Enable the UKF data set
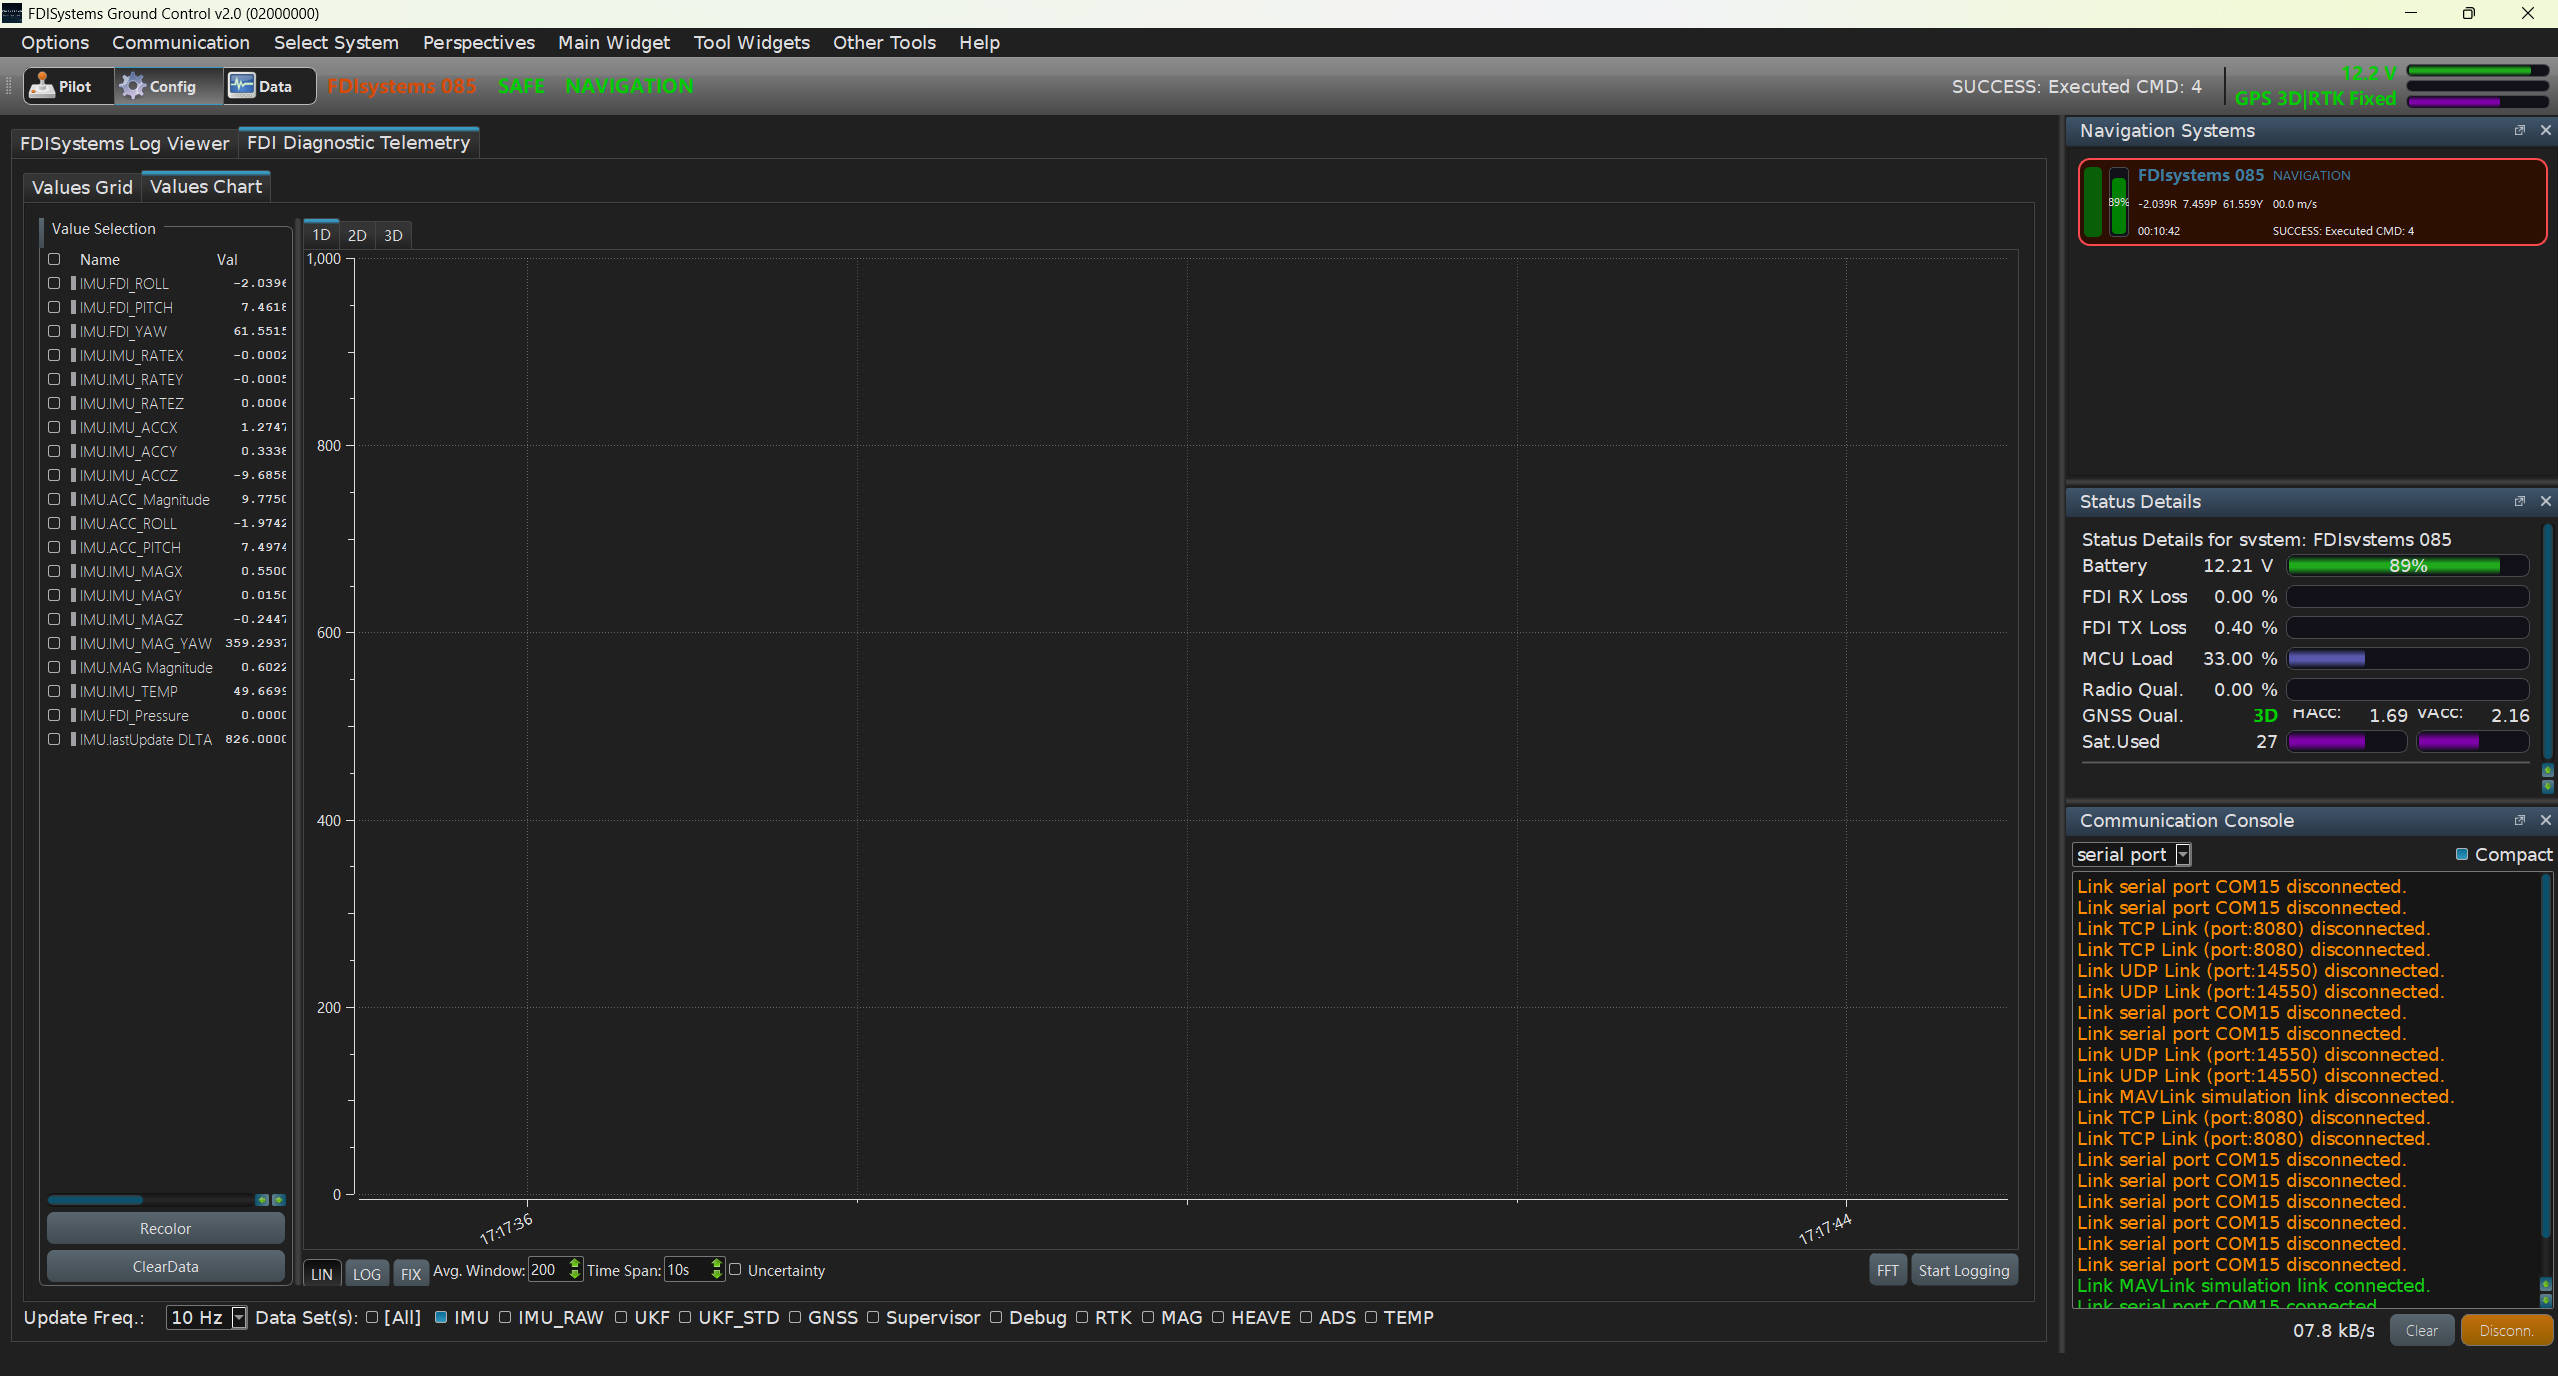Viewport: 2558px width, 1376px height. [x=621, y=1317]
